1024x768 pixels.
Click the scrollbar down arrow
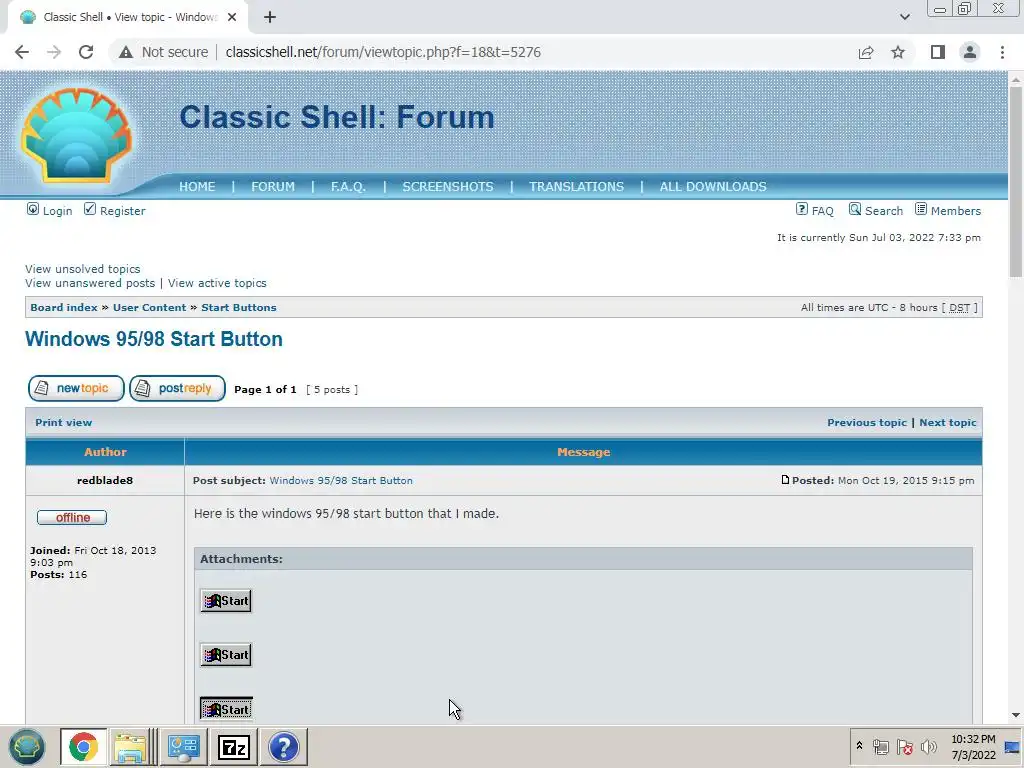coord(1016,716)
